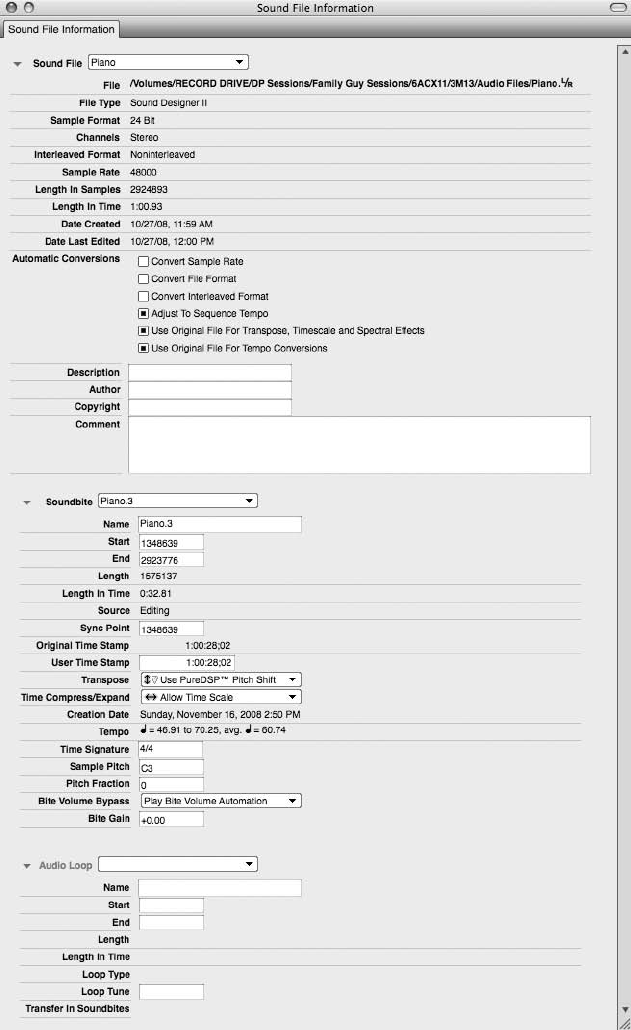Enable Convert File Format checkbox
Viewport: 631px width, 1030px height.
143,279
